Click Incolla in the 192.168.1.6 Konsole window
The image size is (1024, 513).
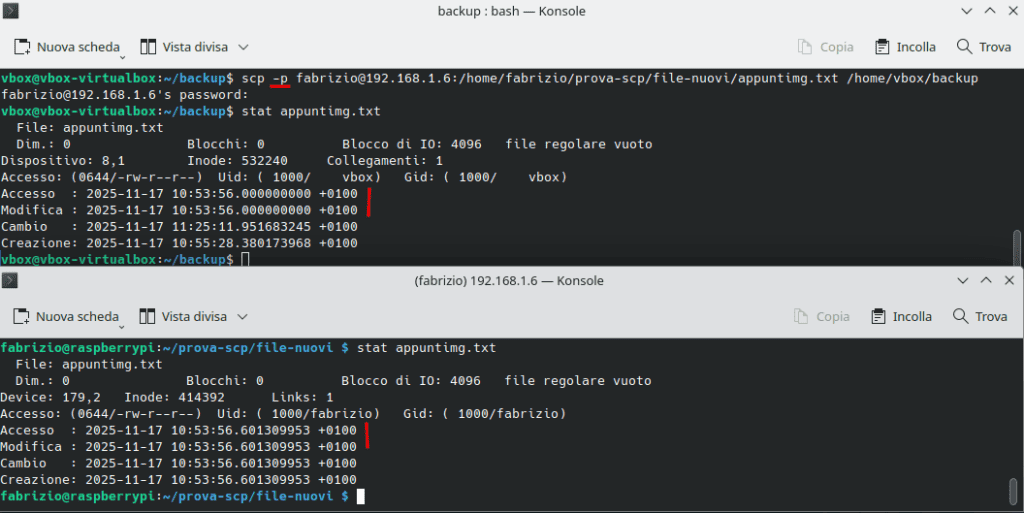(x=902, y=317)
